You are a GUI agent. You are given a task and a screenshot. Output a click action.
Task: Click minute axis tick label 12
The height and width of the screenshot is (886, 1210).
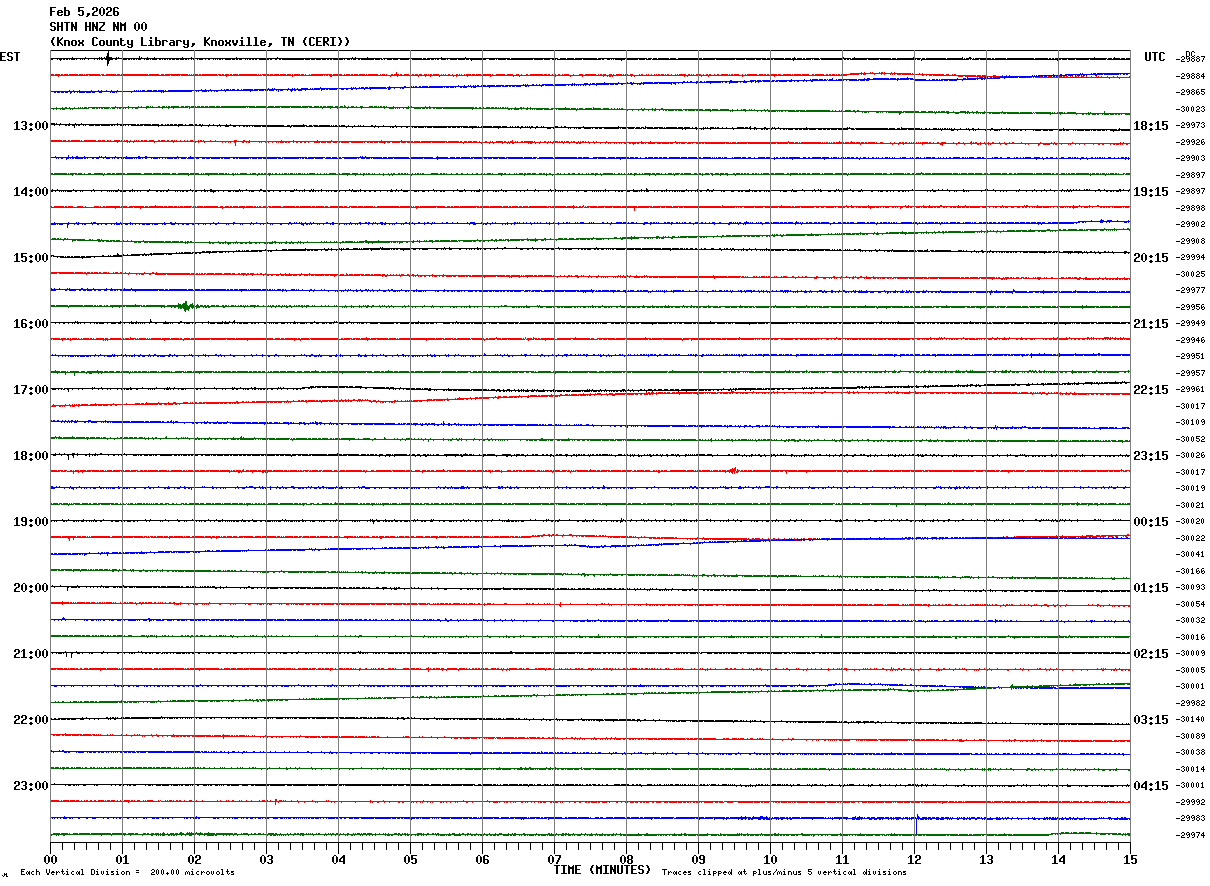tap(914, 859)
